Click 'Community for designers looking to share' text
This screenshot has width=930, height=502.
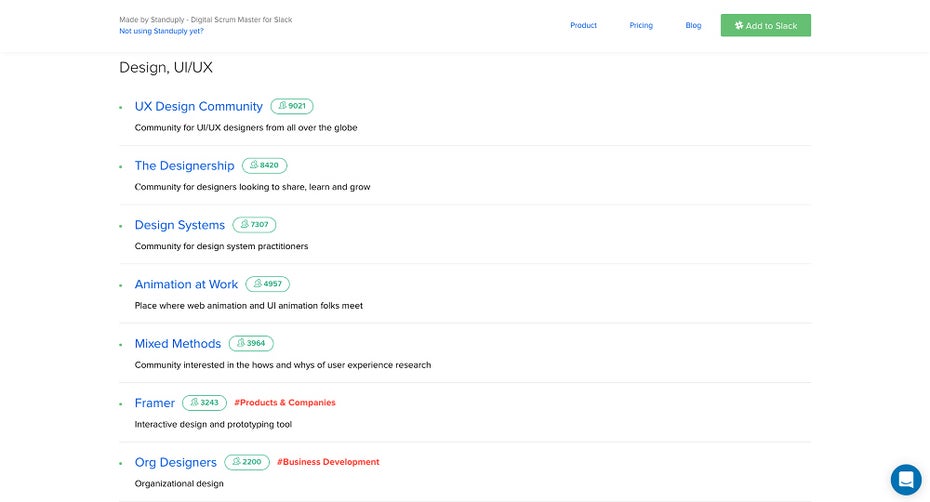(253, 187)
